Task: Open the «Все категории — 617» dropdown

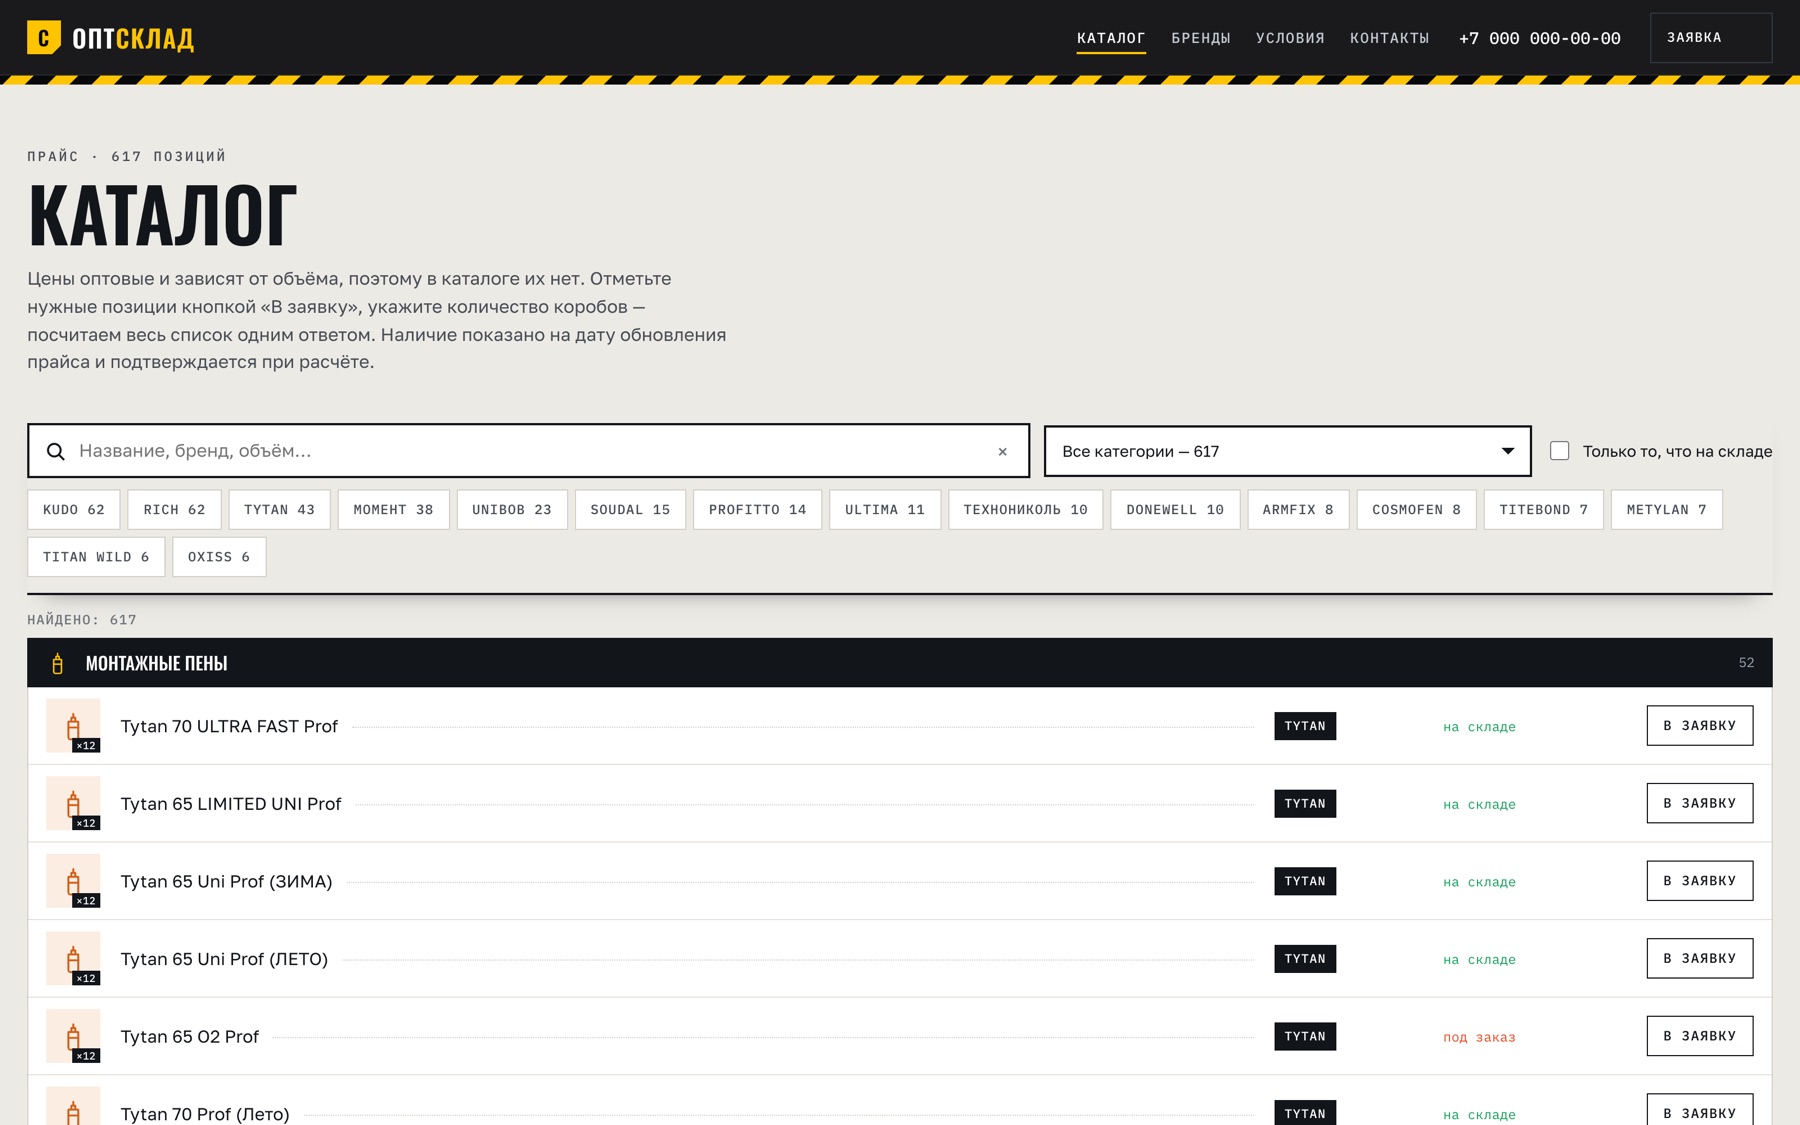Action: [1288, 451]
